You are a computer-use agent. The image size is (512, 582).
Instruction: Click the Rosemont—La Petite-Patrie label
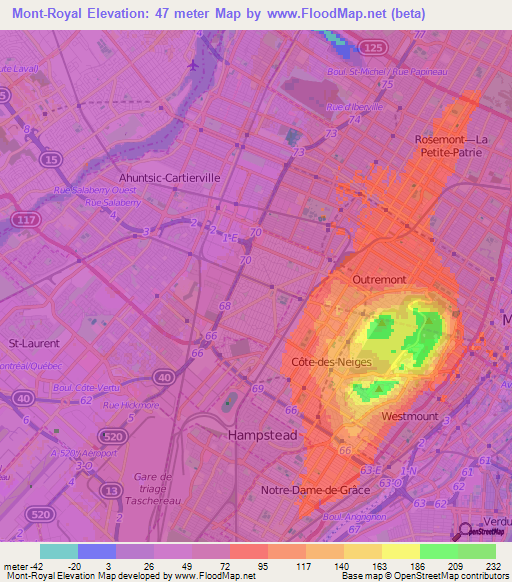coord(451,146)
